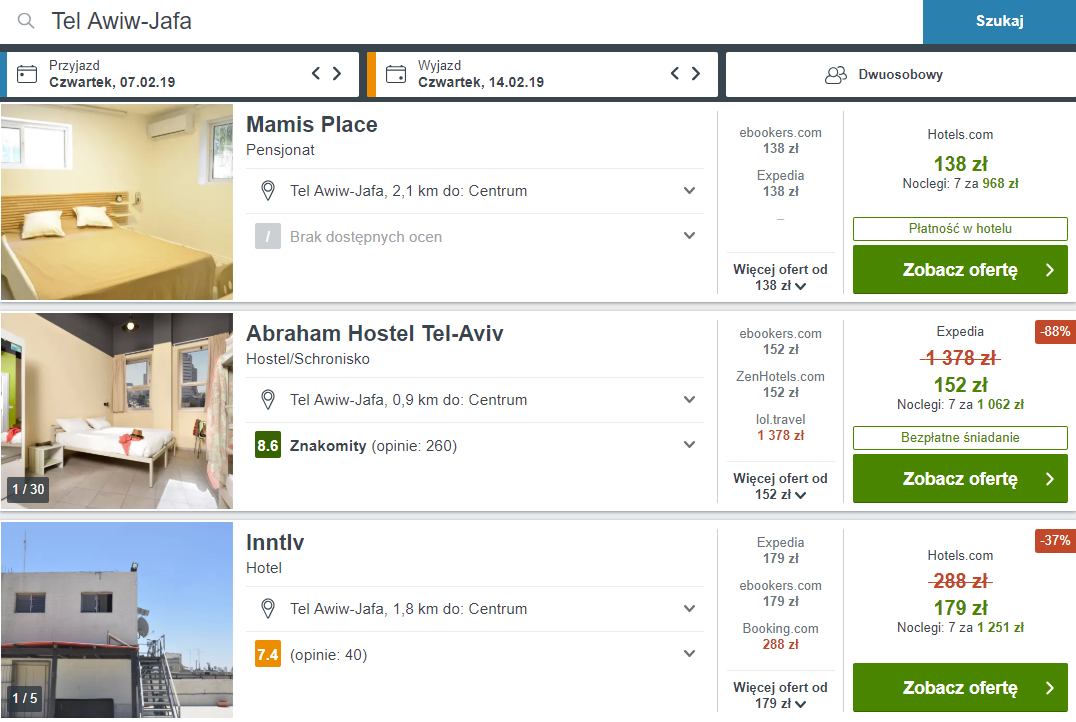Click location pin icon for Inntlv
The image size is (1076, 722).
268,609
